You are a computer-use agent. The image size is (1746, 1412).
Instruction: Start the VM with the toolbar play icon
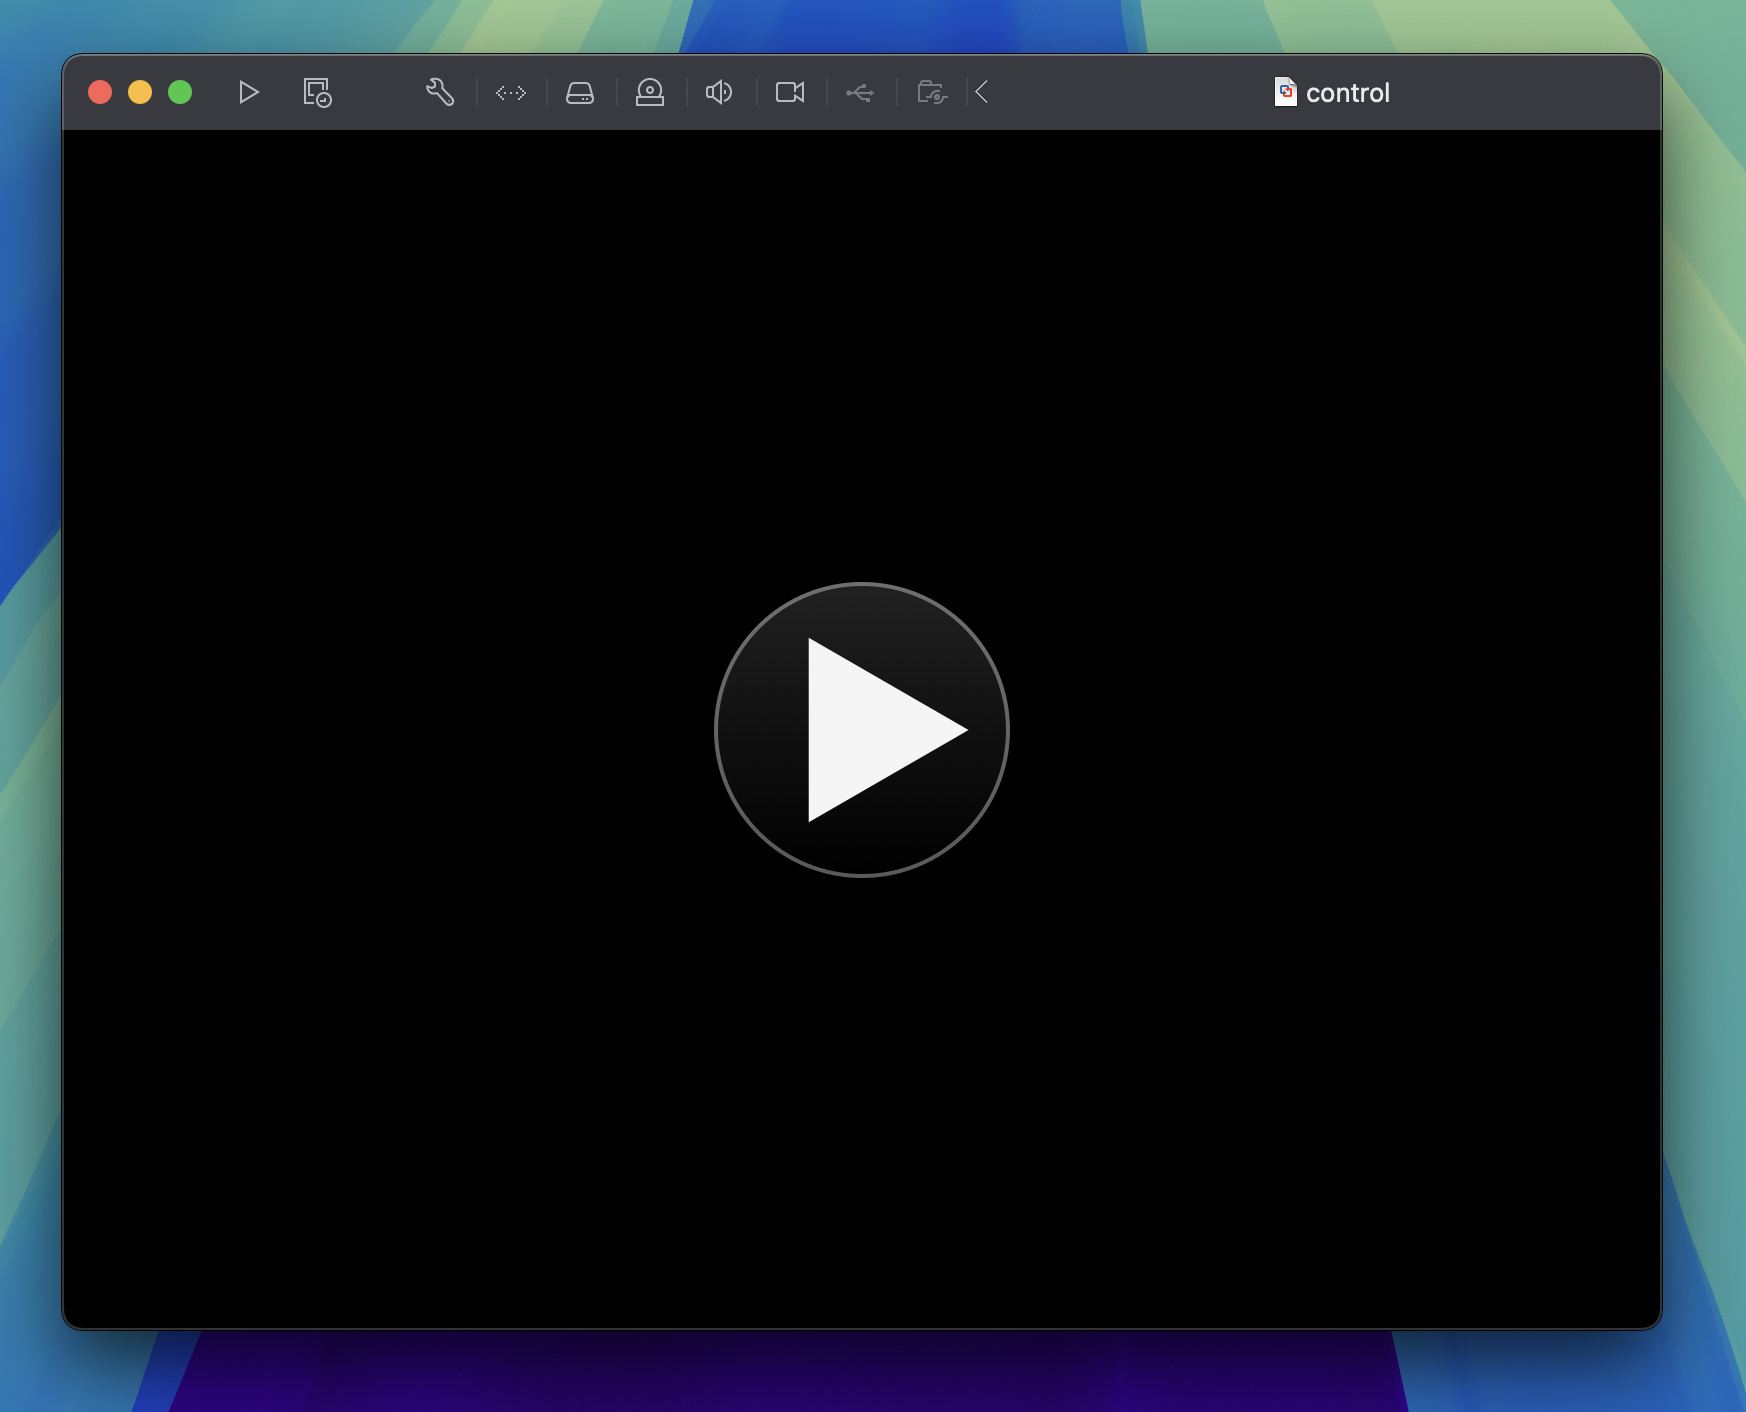248,92
